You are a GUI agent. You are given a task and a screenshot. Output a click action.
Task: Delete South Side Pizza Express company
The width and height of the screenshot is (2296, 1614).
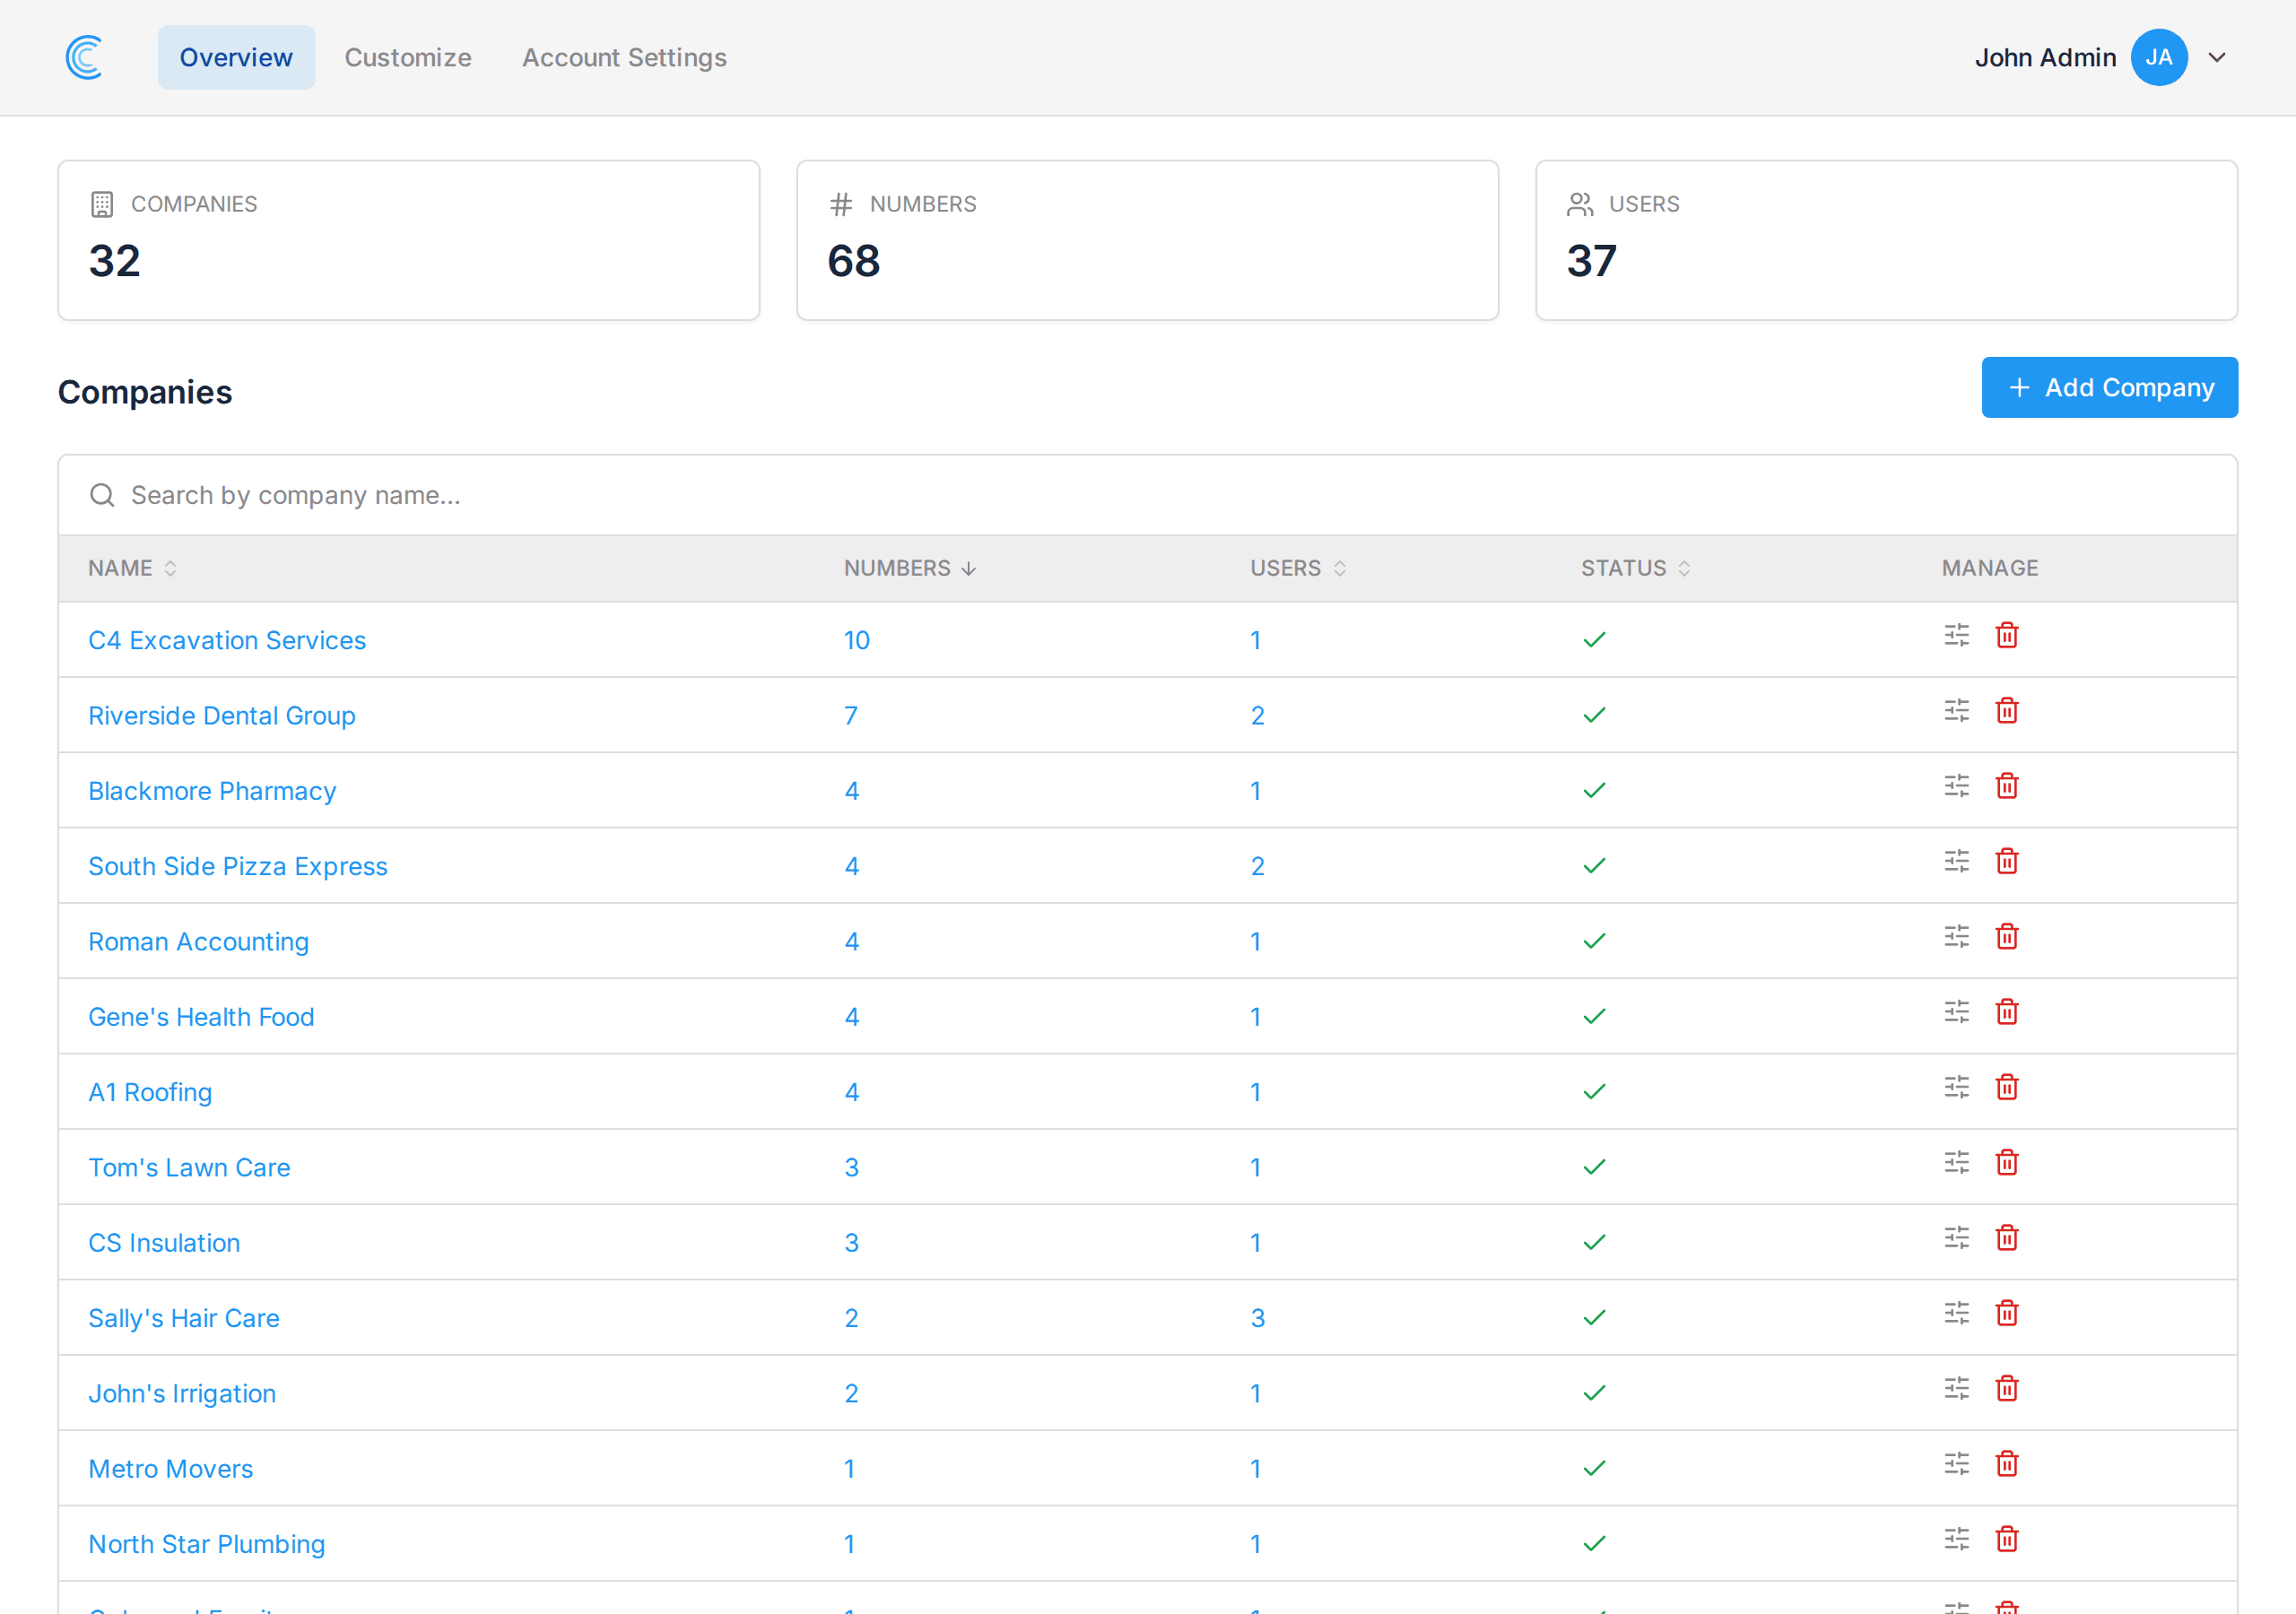pos(2006,862)
